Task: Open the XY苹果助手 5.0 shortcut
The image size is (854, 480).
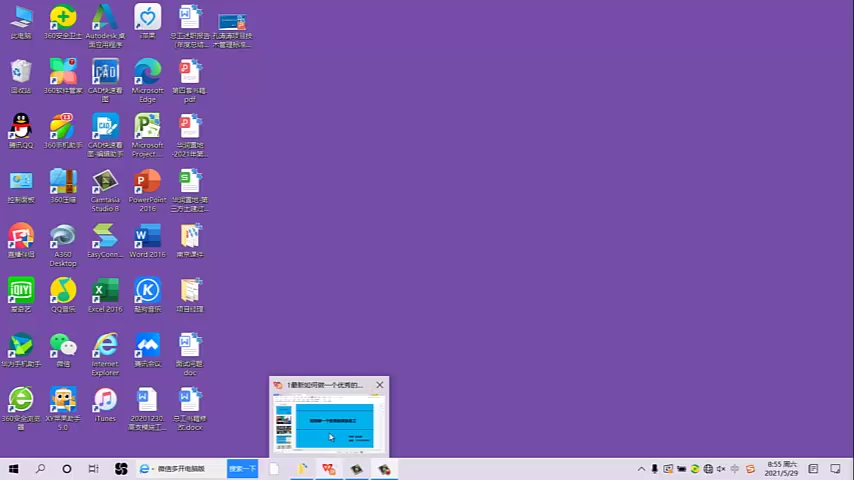Action: point(63,409)
